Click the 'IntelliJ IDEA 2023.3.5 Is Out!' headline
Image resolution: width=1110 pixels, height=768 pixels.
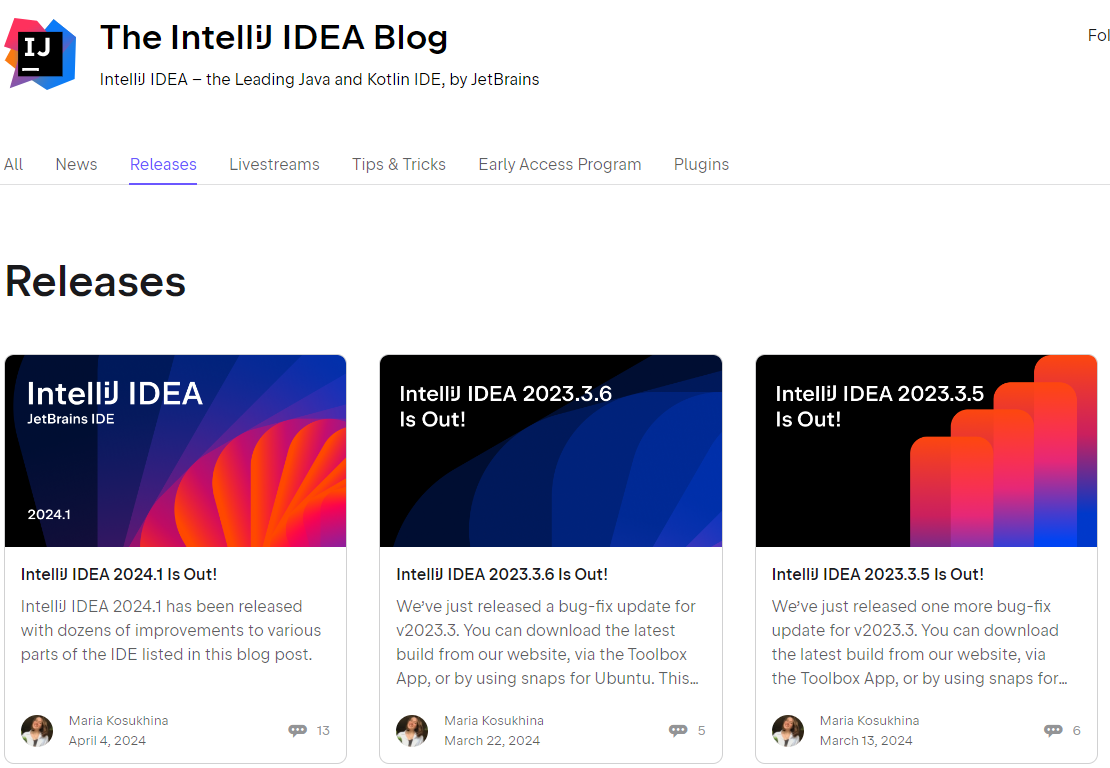pyautogui.click(x=878, y=574)
